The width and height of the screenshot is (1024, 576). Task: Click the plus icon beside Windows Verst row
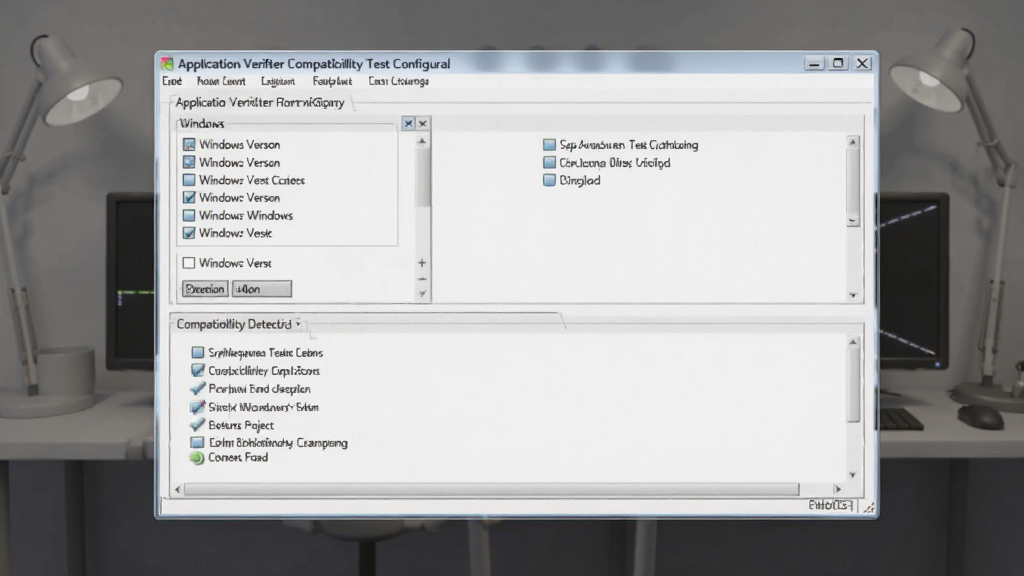422,263
